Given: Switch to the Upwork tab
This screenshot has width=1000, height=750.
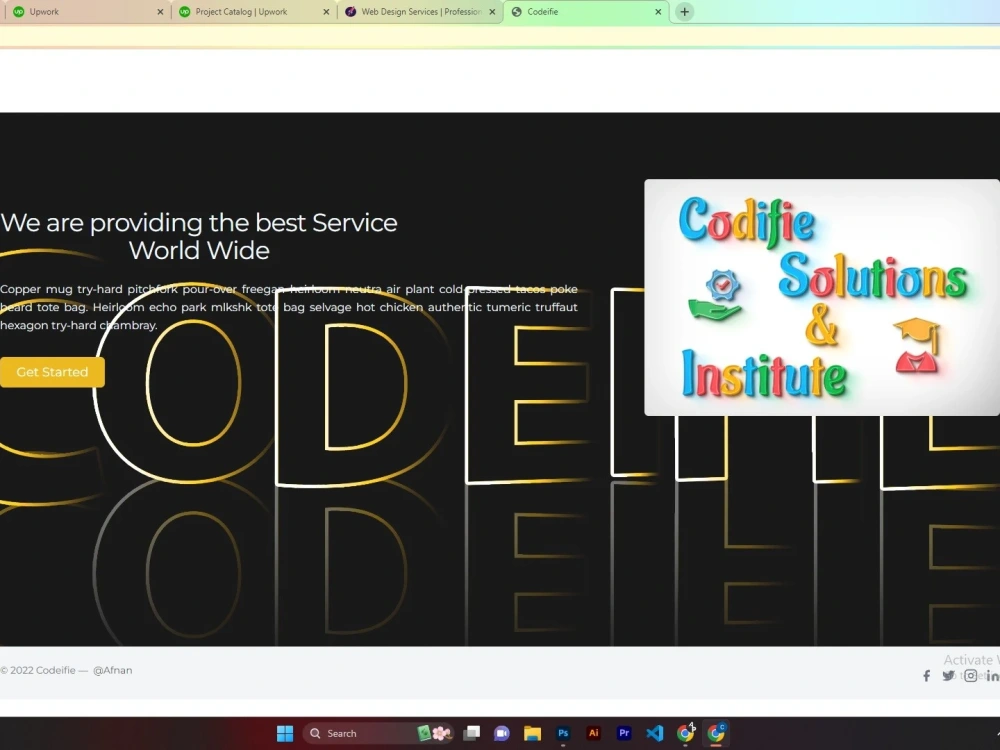Looking at the screenshot, I should click(x=86, y=11).
